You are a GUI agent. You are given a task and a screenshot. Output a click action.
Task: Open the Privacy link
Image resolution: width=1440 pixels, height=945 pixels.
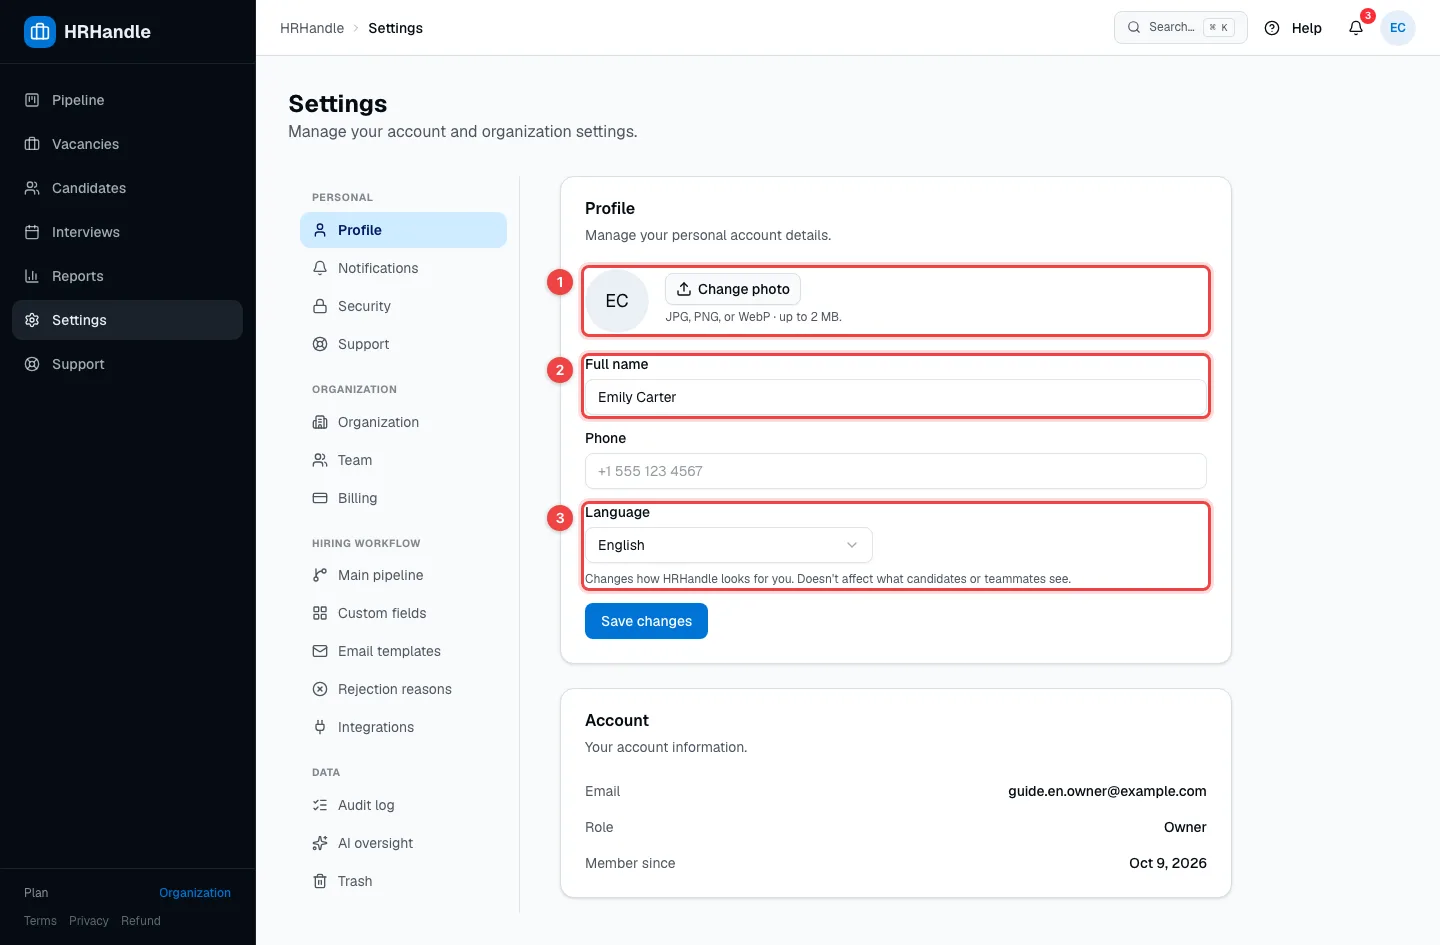(89, 921)
